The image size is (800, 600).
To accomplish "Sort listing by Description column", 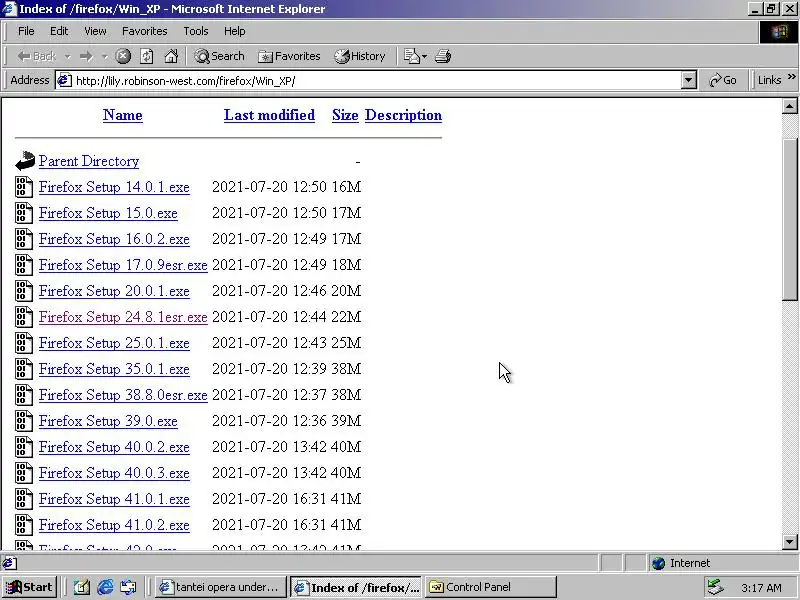I will [x=403, y=115].
